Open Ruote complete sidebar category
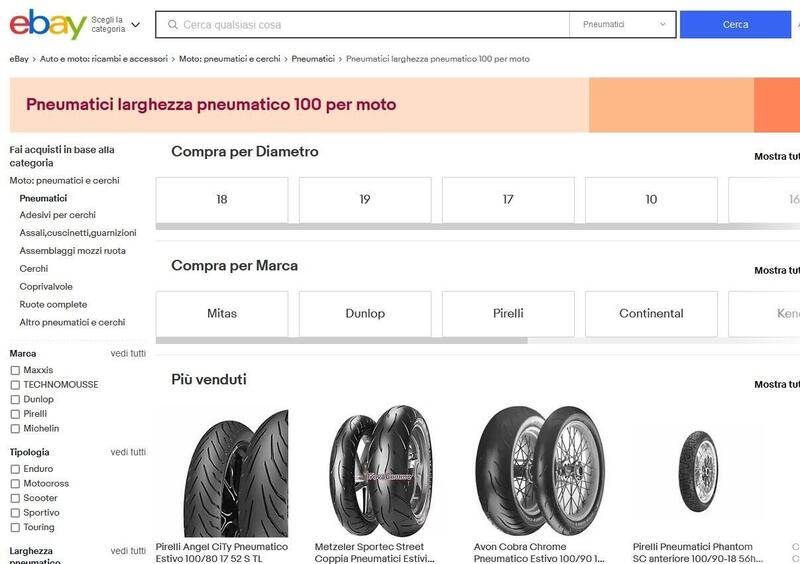 [x=53, y=304]
